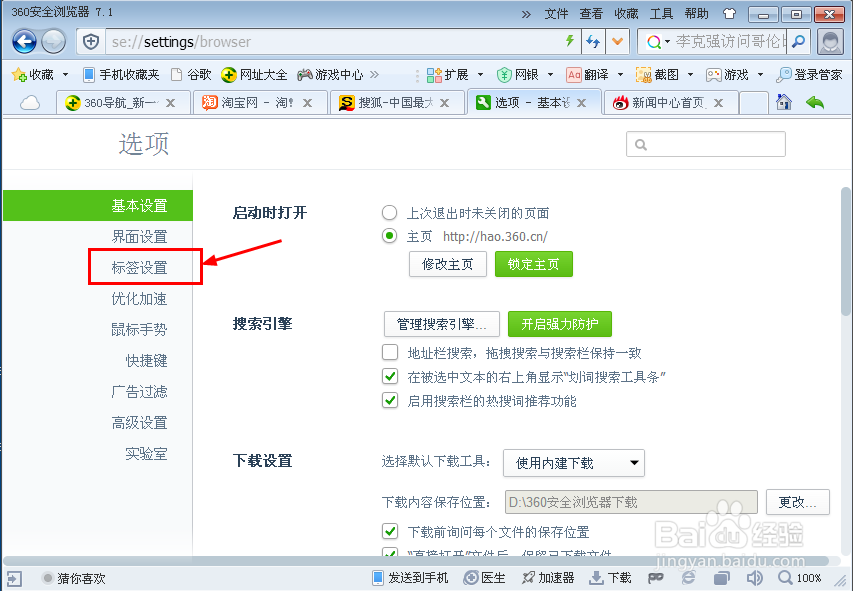Open the 网址大全 bookmark

tap(254, 75)
